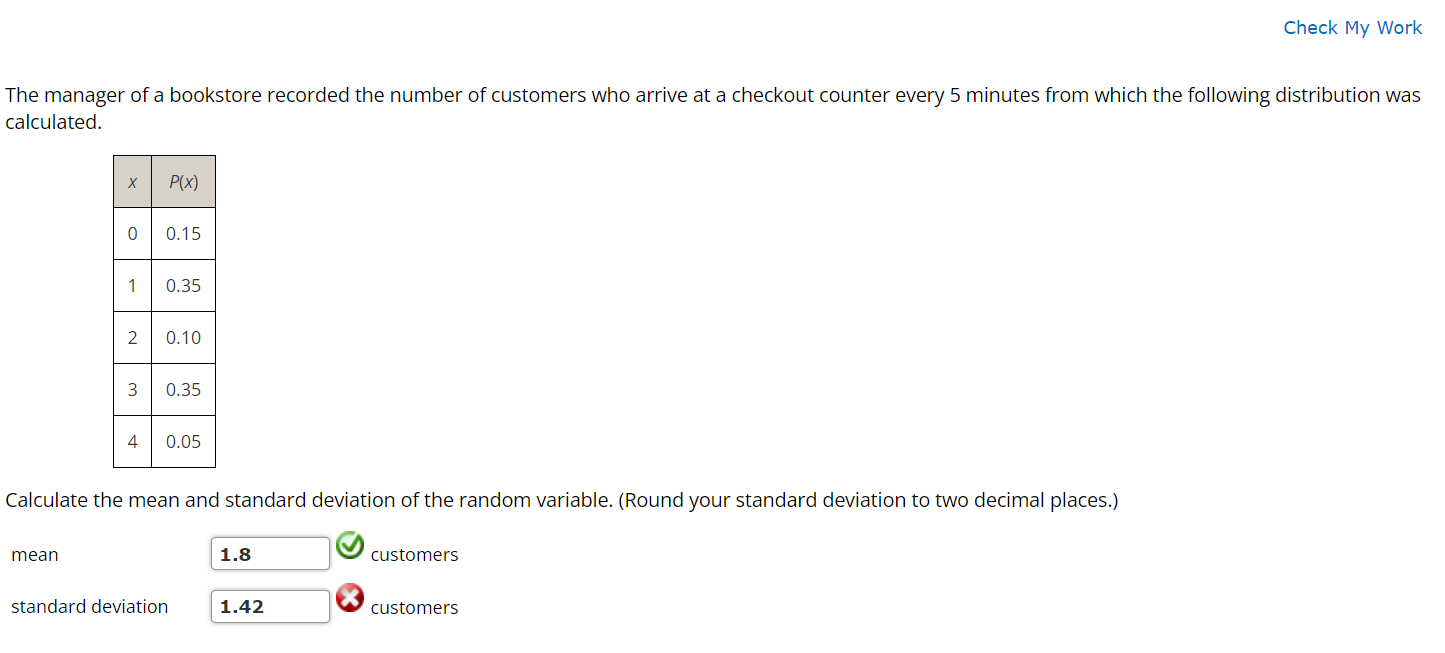Select the table cell showing 0.15
The height and width of the screenshot is (653, 1445).
coord(183,233)
